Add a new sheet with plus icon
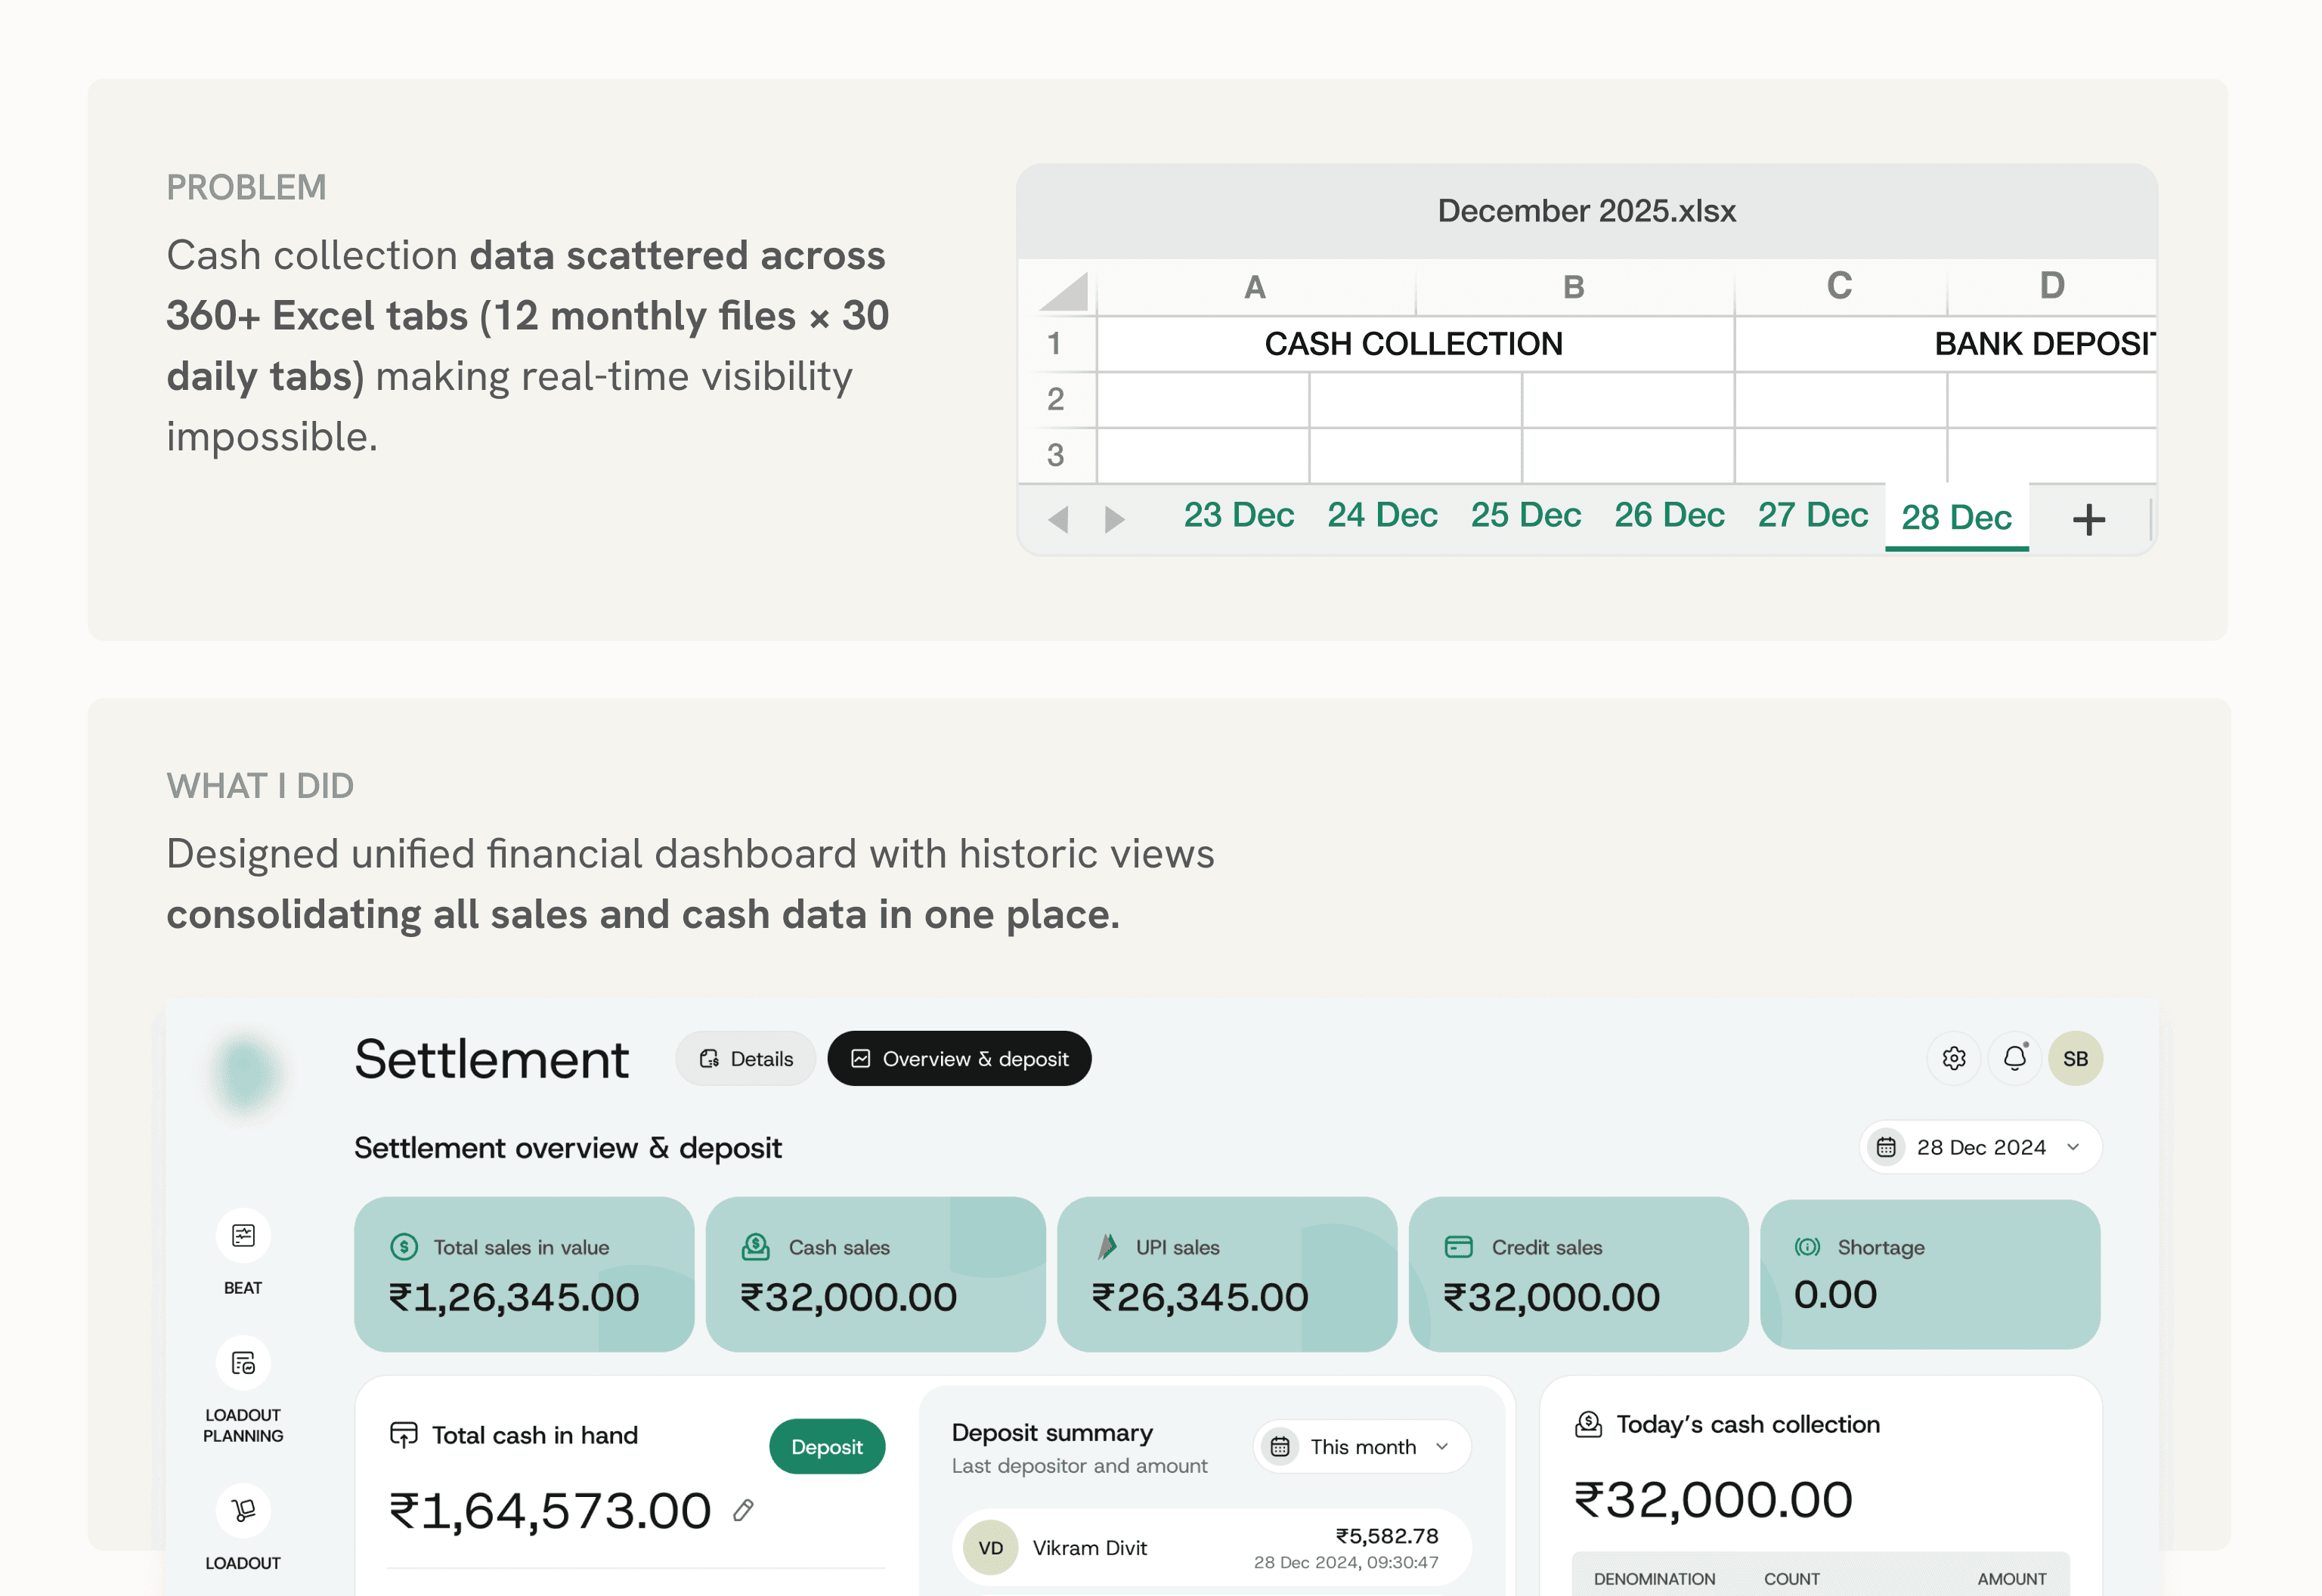2322x1596 pixels. tap(2088, 519)
